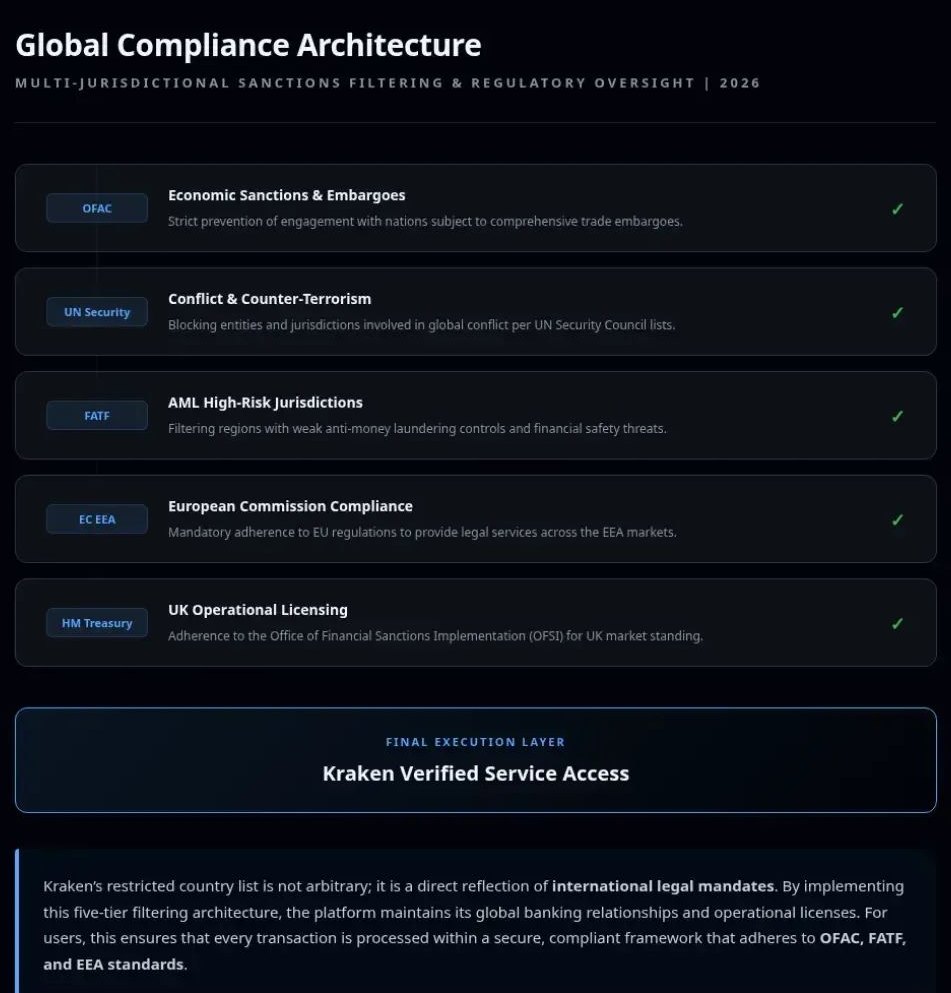Select the UK Operational Licensing title
The image size is (951, 993).
click(x=258, y=610)
